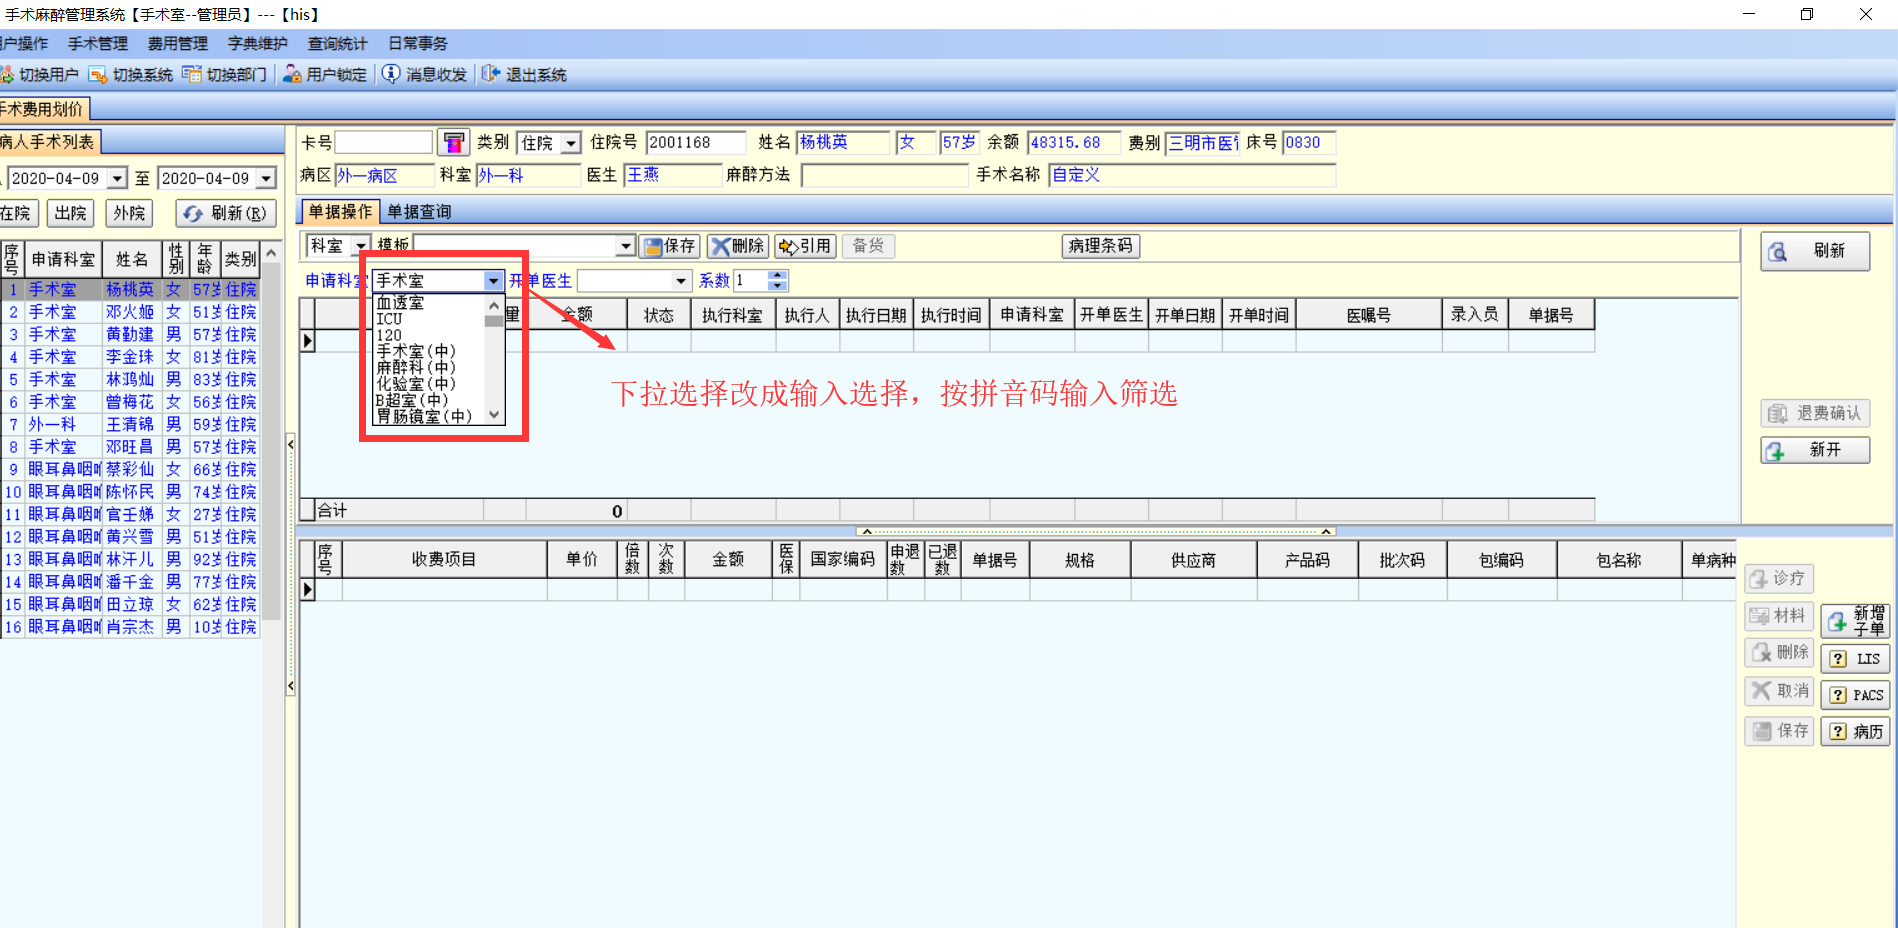The height and width of the screenshot is (928, 1898).
Task: Open the 费用管理 menu
Action: pyautogui.click(x=178, y=44)
